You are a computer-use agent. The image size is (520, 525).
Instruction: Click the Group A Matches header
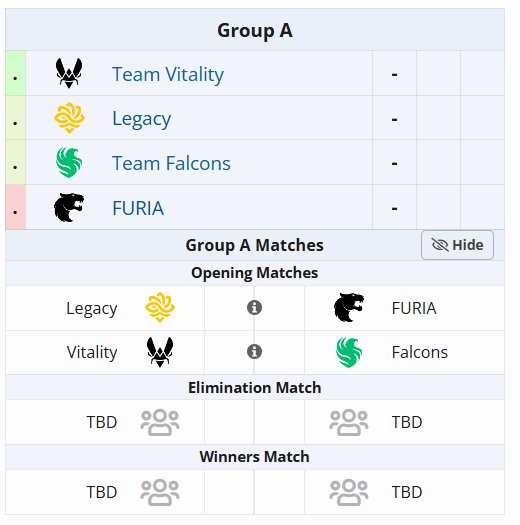tap(254, 245)
